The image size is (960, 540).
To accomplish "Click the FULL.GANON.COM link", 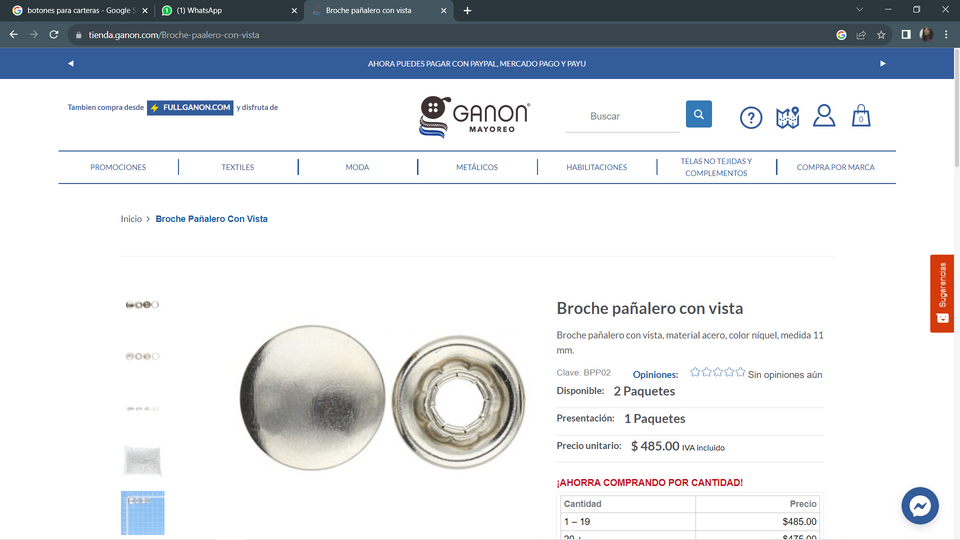I will coord(190,108).
